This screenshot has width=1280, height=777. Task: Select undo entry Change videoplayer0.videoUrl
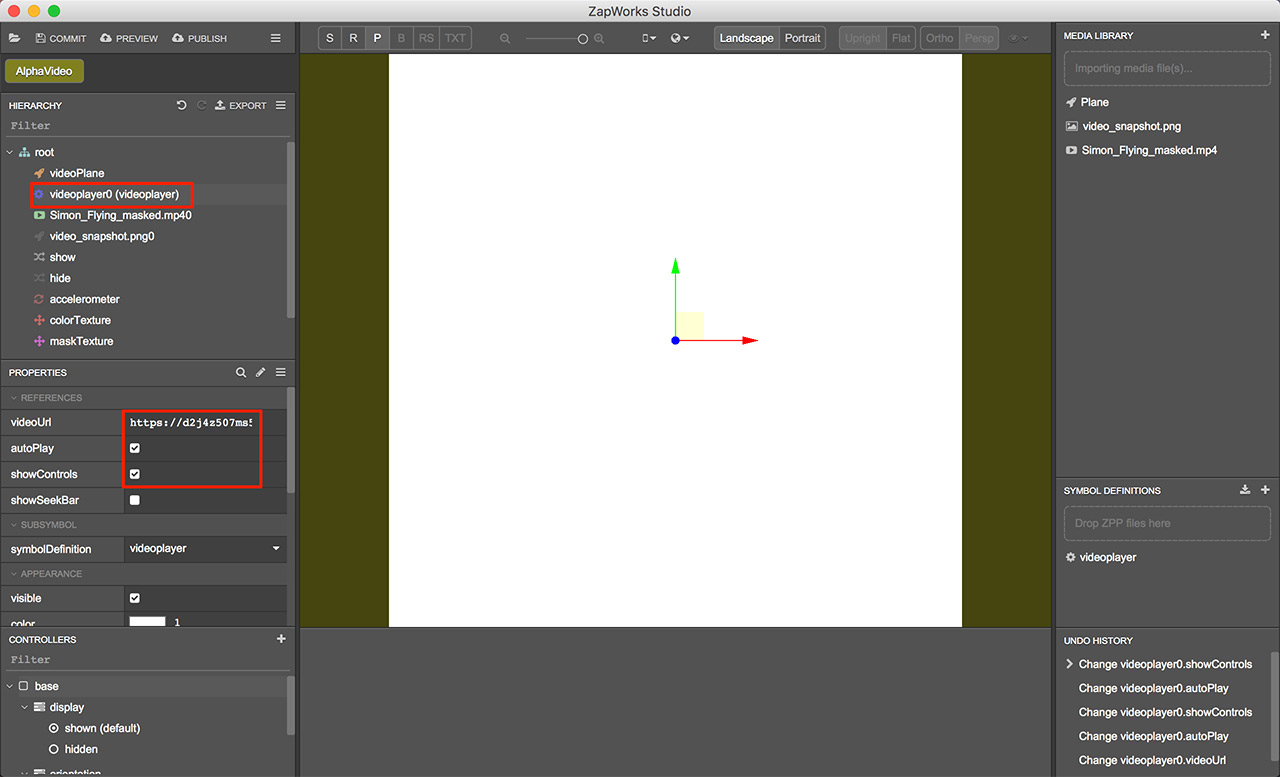[1153, 760]
